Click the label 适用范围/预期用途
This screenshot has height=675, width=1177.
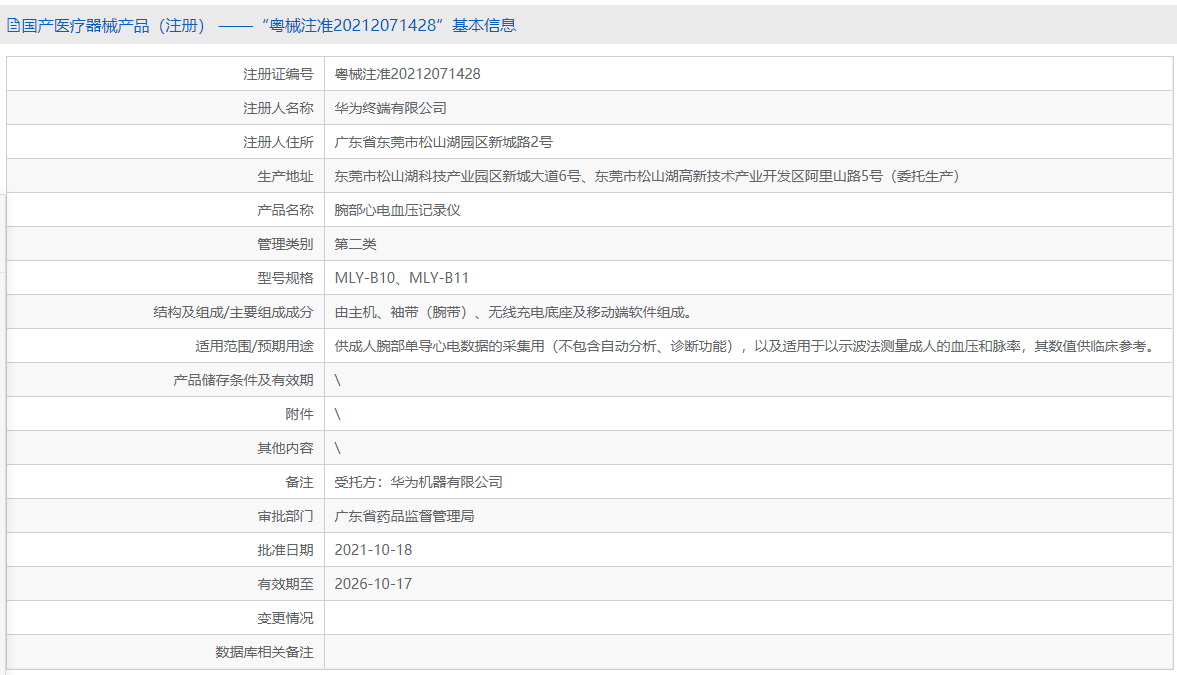click(254, 346)
